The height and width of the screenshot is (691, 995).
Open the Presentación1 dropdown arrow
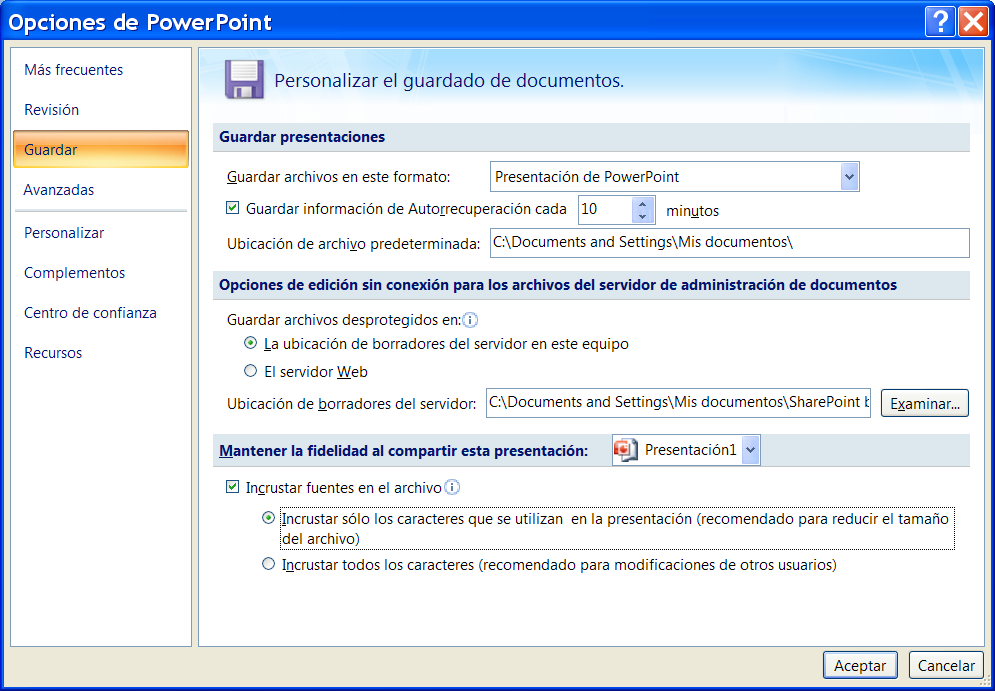(750, 450)
